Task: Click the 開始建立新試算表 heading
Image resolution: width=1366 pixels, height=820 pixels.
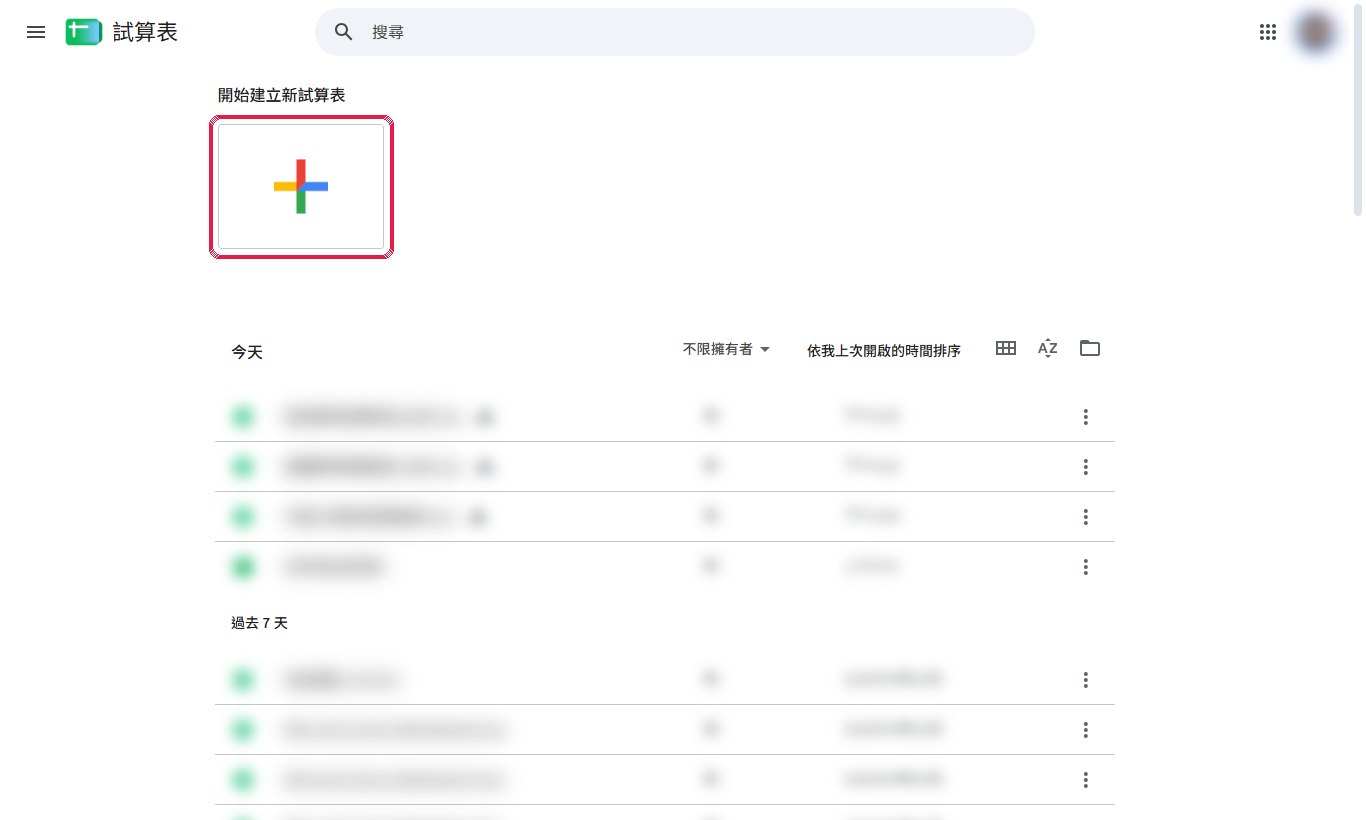Action: (282, 95)
